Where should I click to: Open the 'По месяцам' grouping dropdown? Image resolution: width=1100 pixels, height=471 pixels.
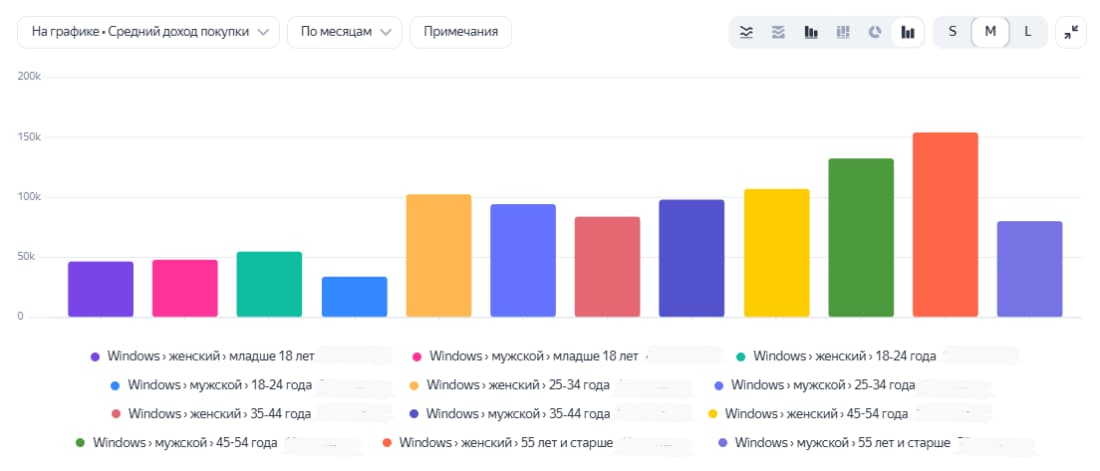[x=344, y=32]
